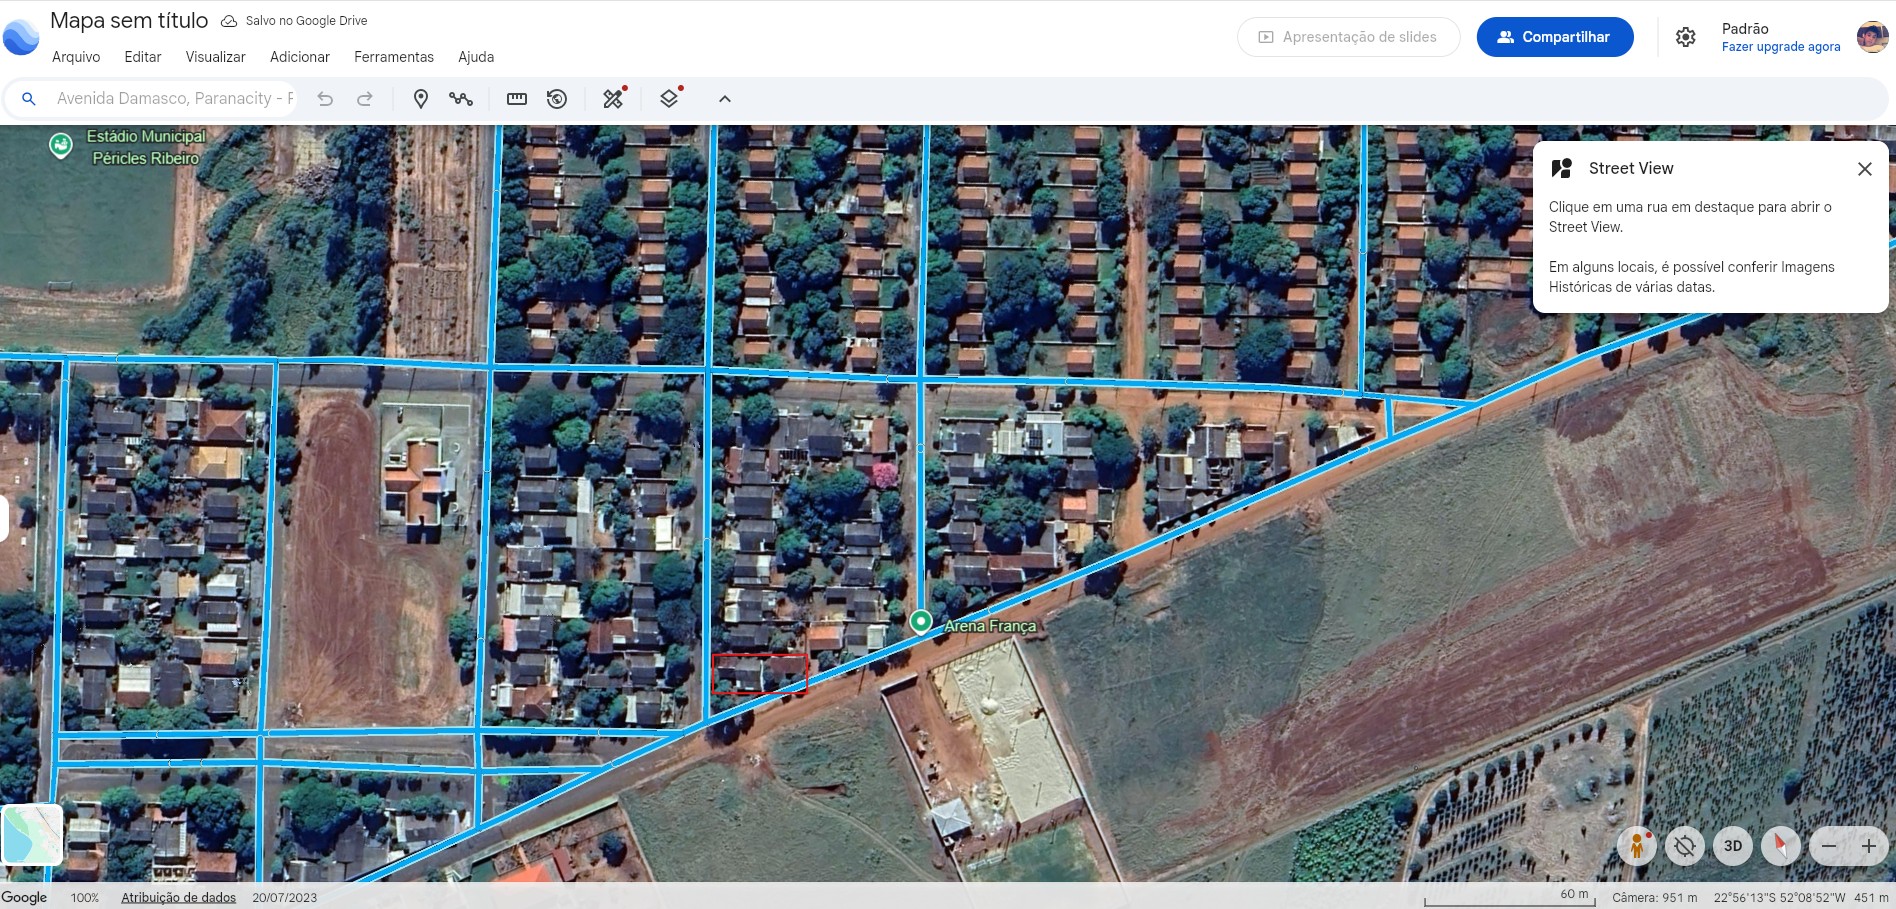The width and height of the screenshot is (1896, 909).
Task: Toggle the 3D view button
Action: pyautogui.click(x=1733, y=846)
